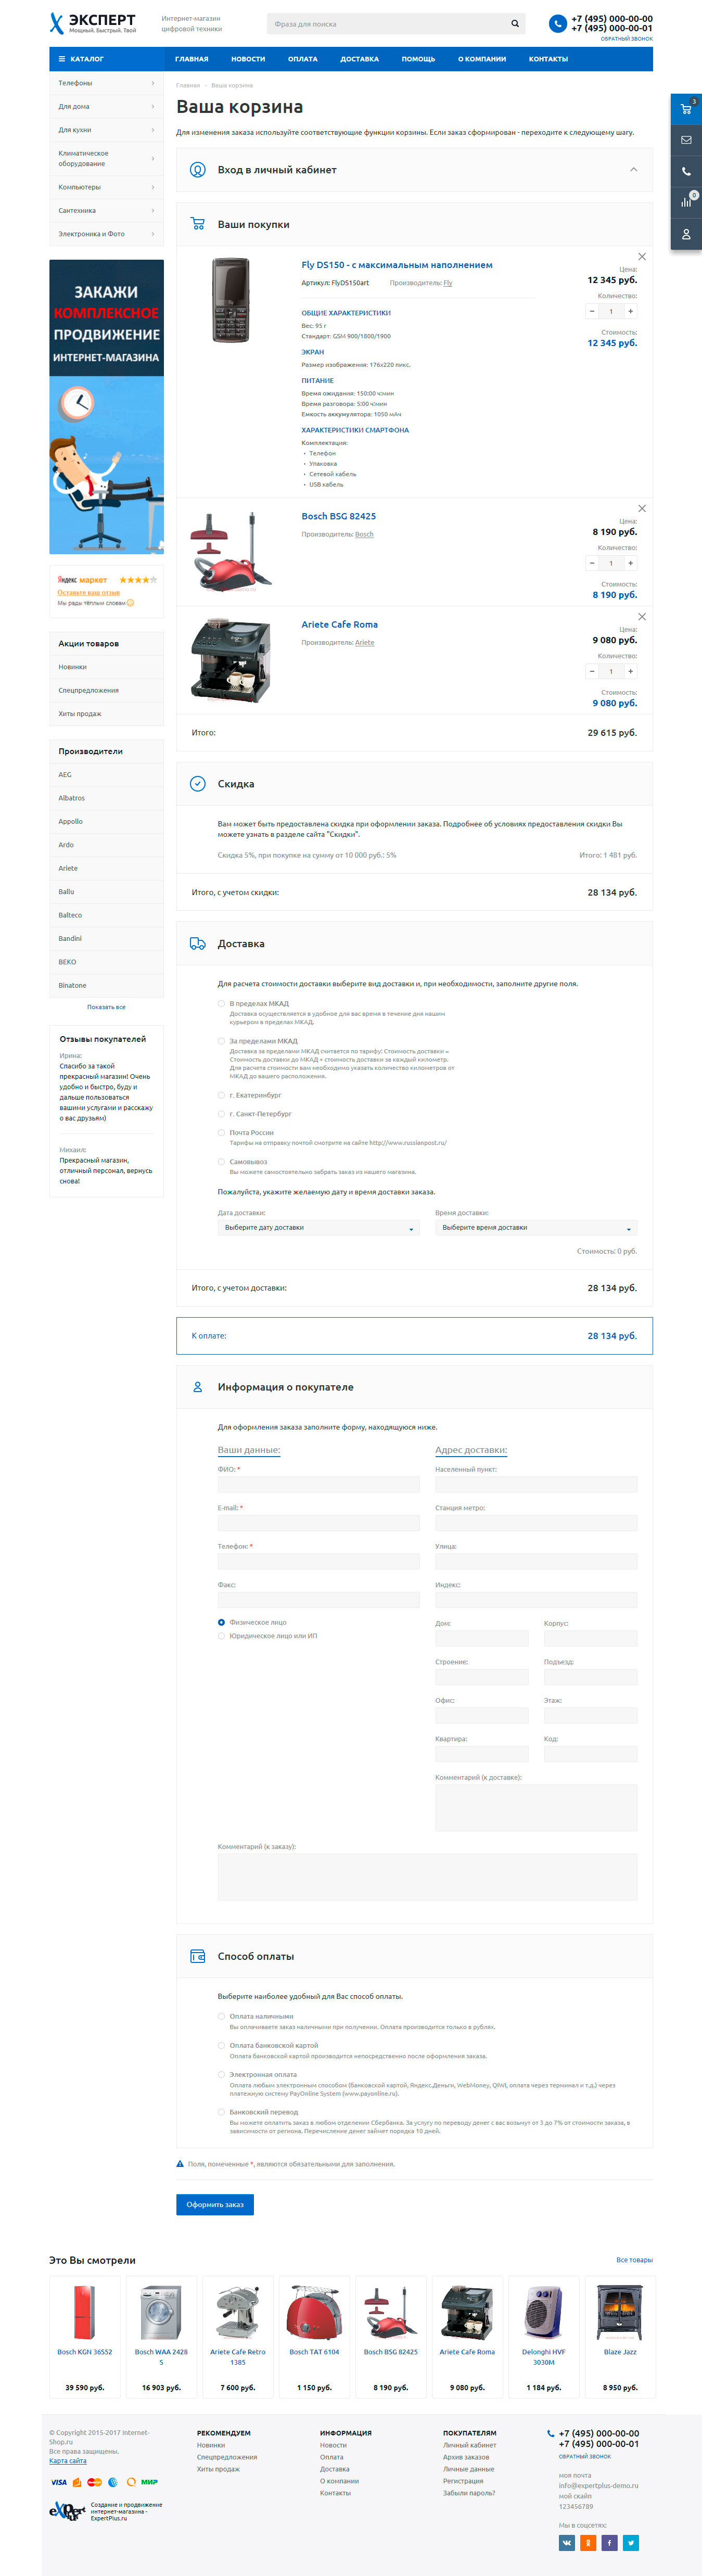Open the Помощь menu item
The width and height of the screenshot is (702, 2576).
coord(418,59)
